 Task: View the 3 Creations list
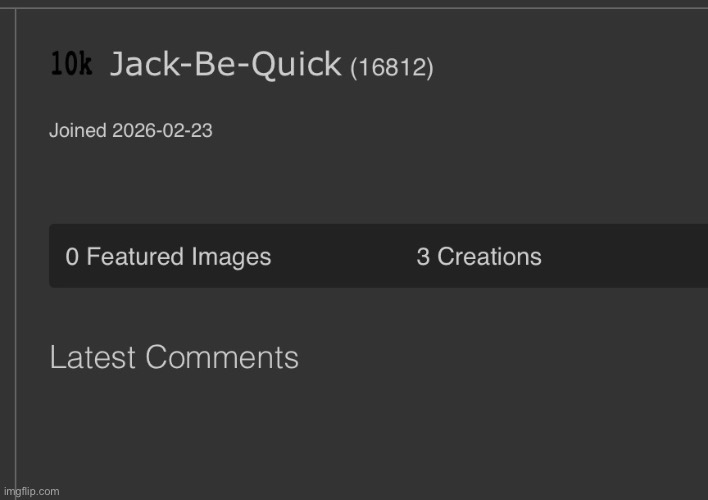point(478,257)
